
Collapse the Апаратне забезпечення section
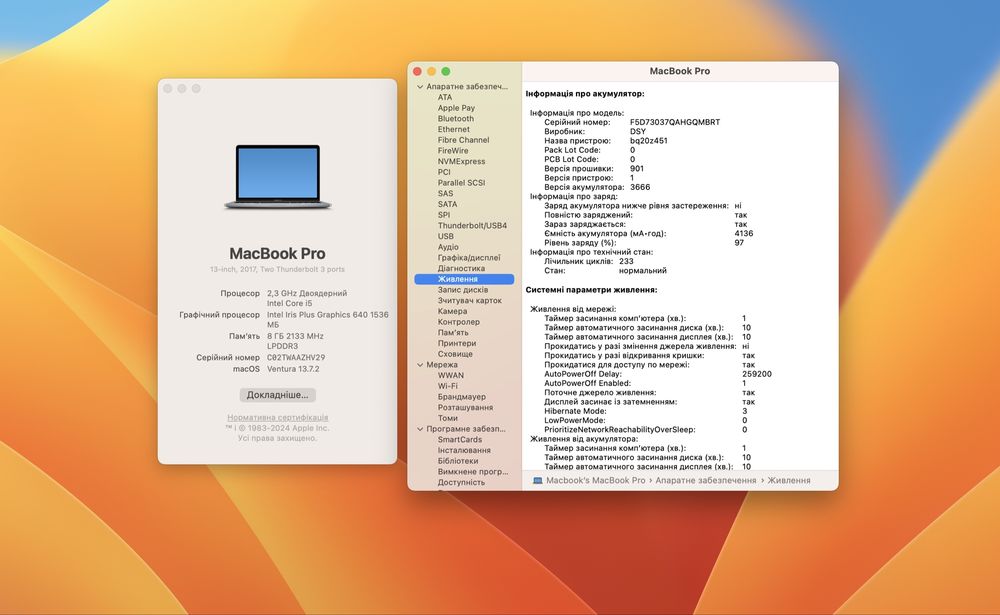420,87
